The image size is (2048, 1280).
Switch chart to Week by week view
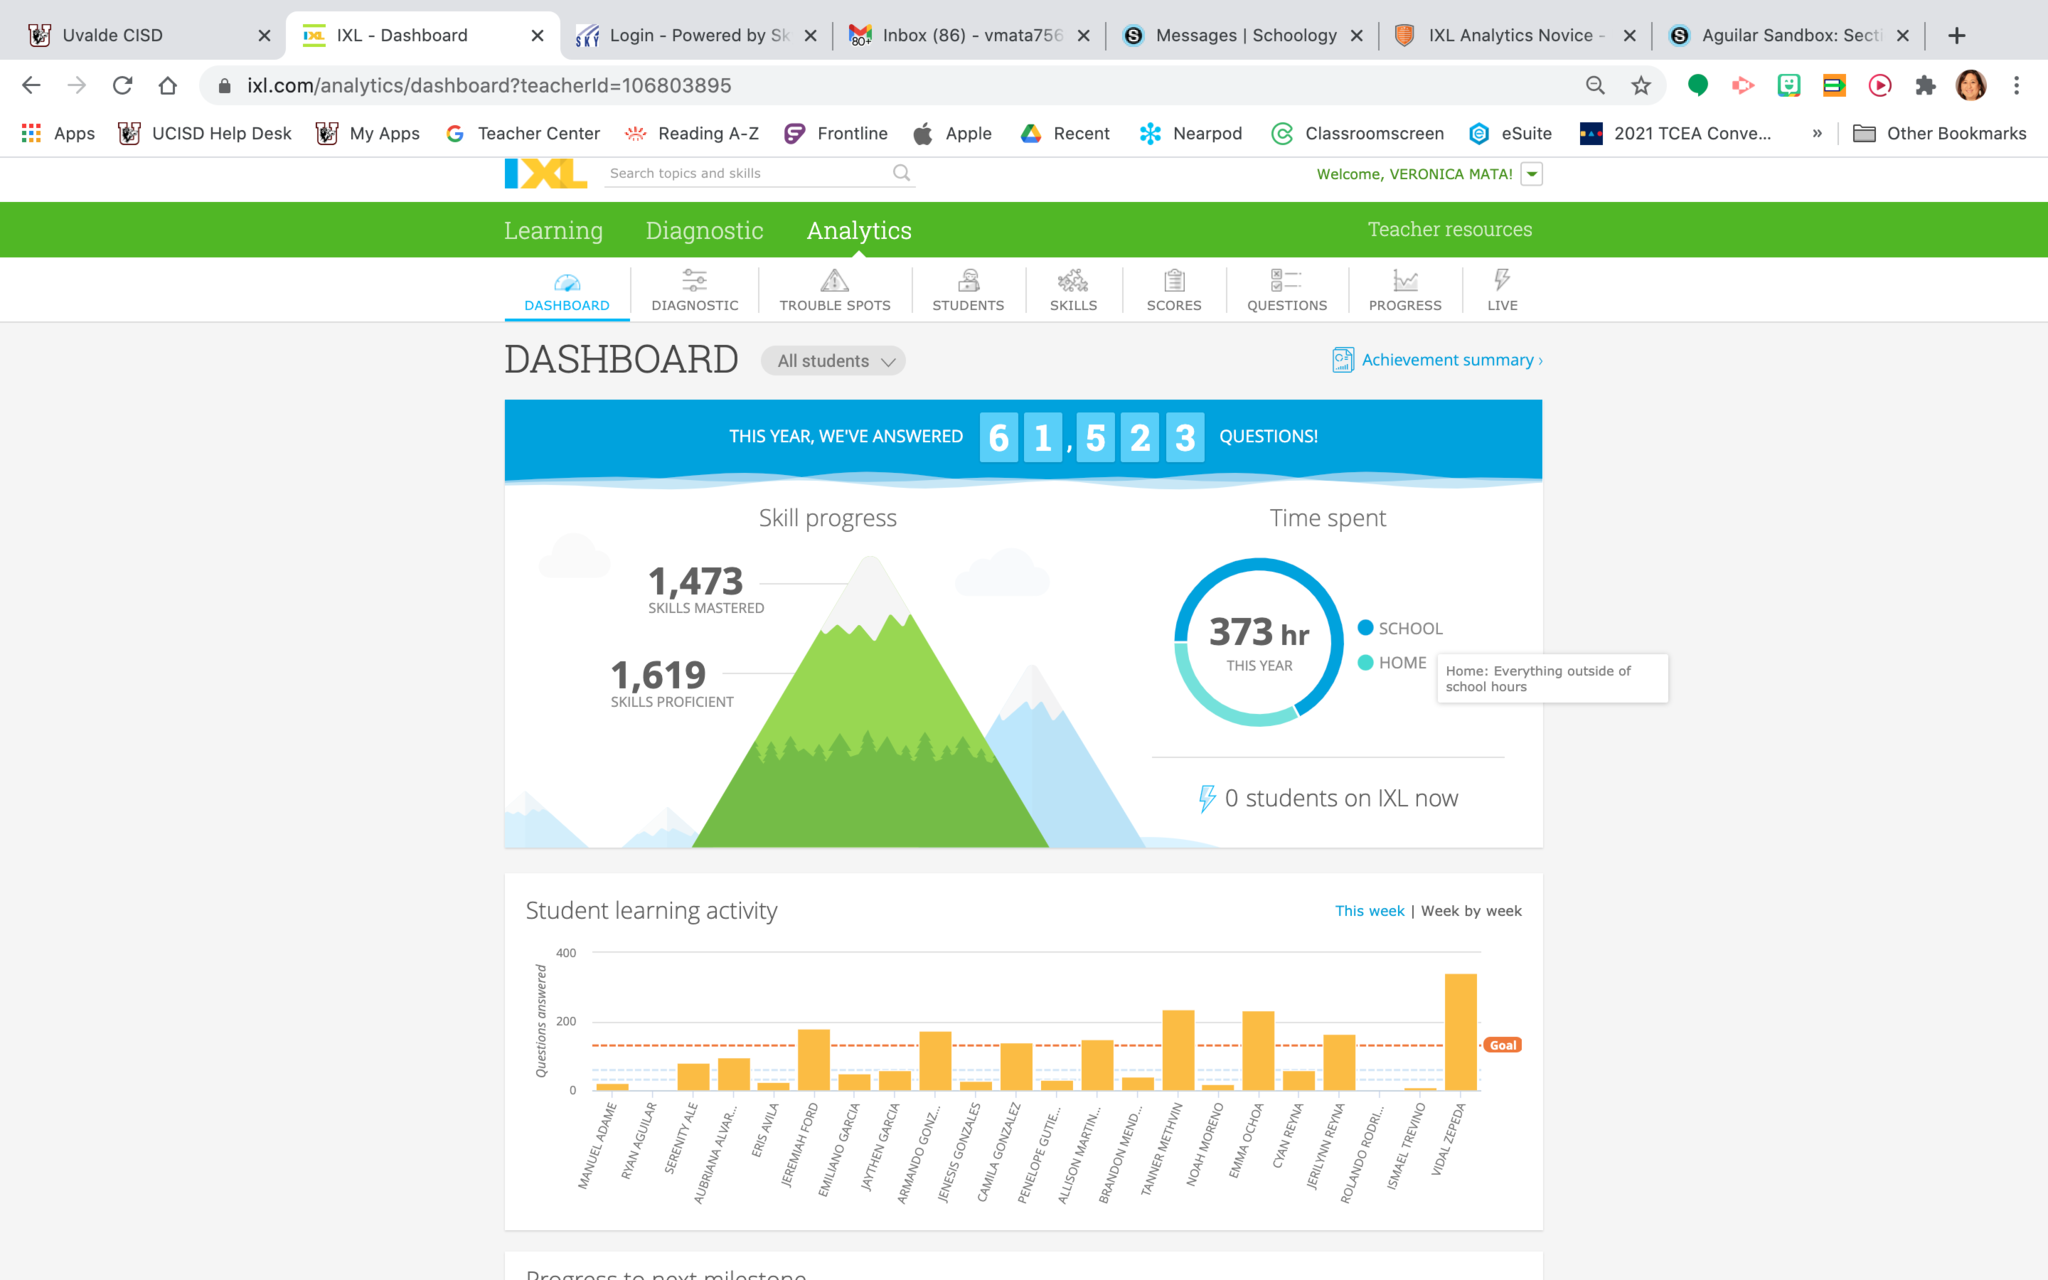[x=1471, y=911]
